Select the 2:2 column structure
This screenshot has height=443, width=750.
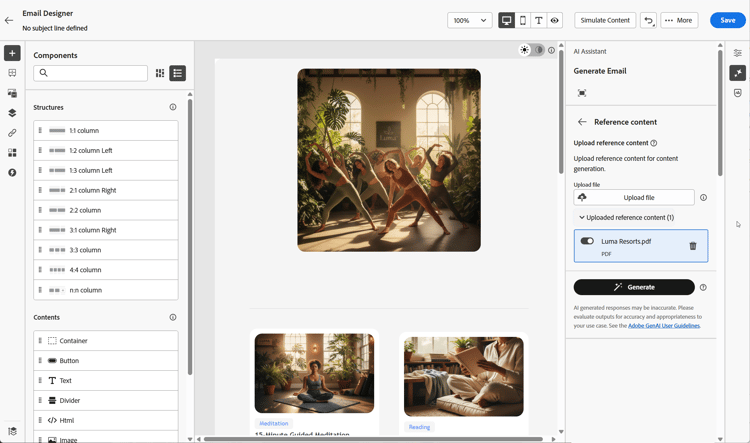tap(106, 210)
